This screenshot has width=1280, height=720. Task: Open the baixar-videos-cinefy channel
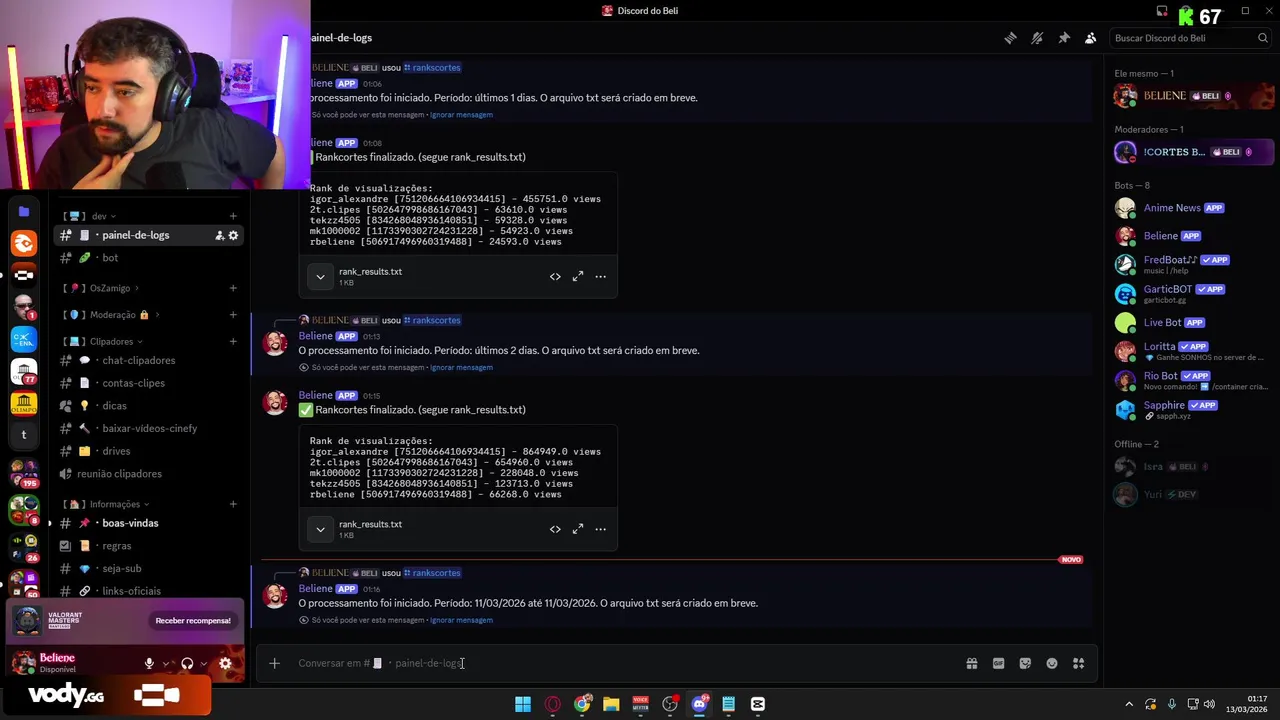(150, 428)
